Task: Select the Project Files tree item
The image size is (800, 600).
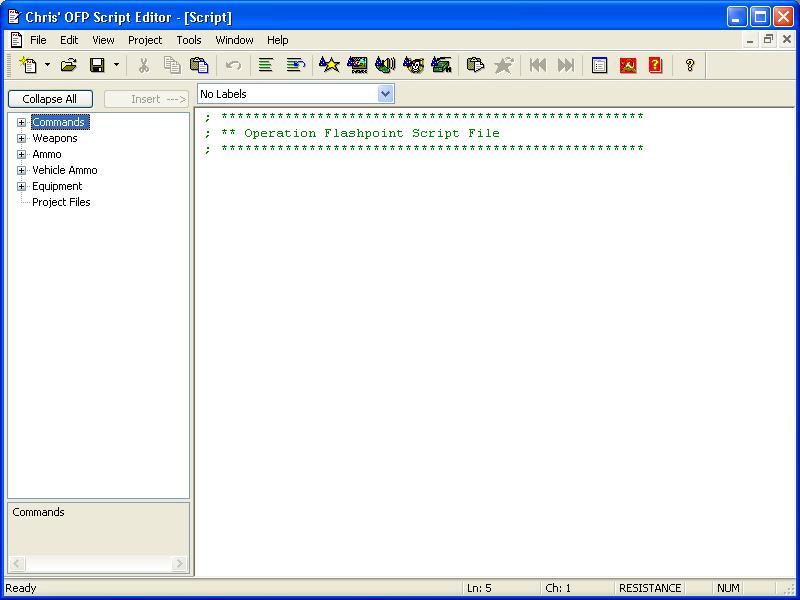Action: [61, 202]
